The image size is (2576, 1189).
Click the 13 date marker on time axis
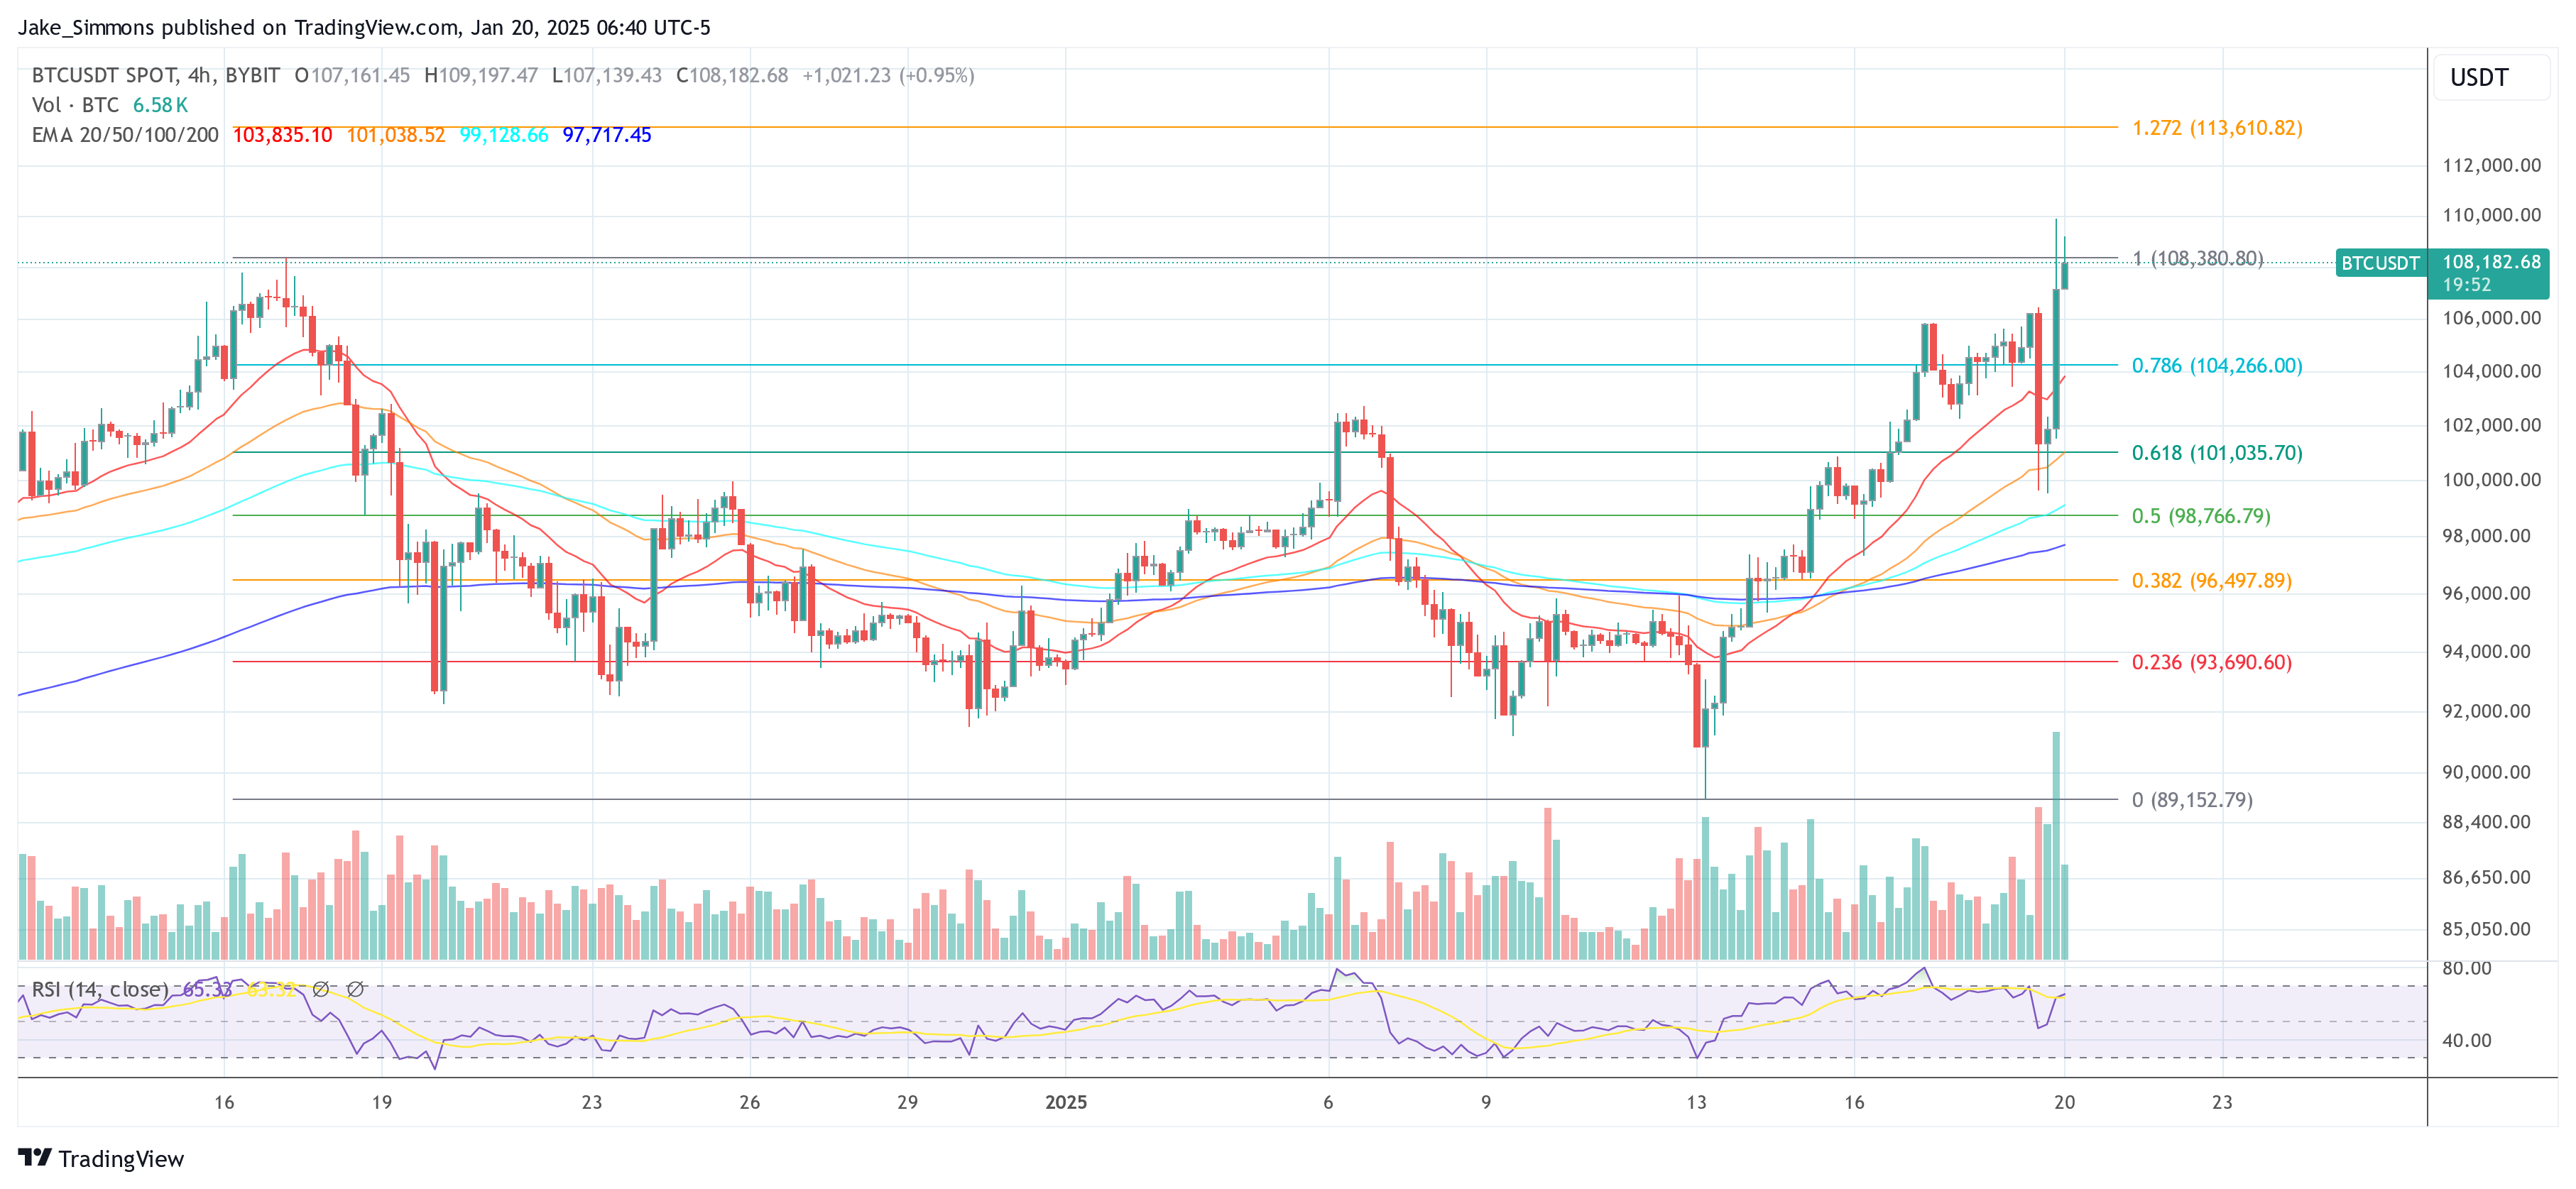coord(1696,1102)
